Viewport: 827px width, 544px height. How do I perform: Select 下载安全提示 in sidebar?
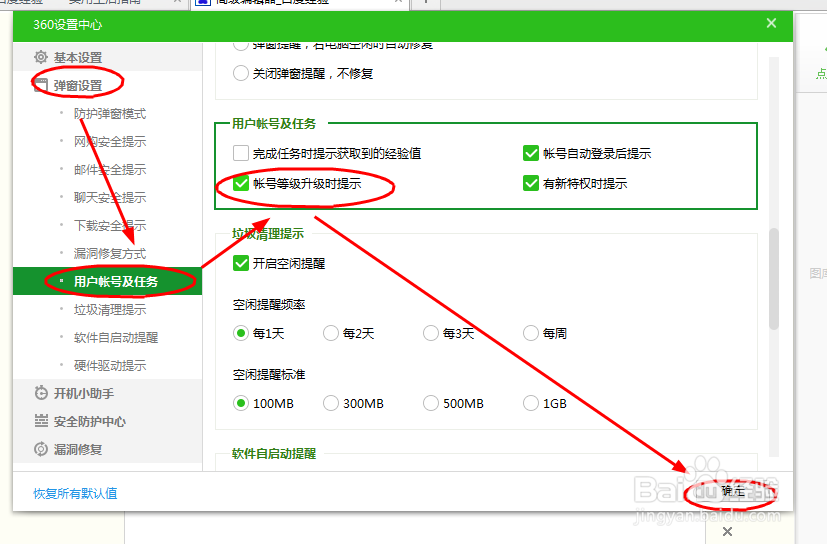pyautogui.click(x=110, y=225)
